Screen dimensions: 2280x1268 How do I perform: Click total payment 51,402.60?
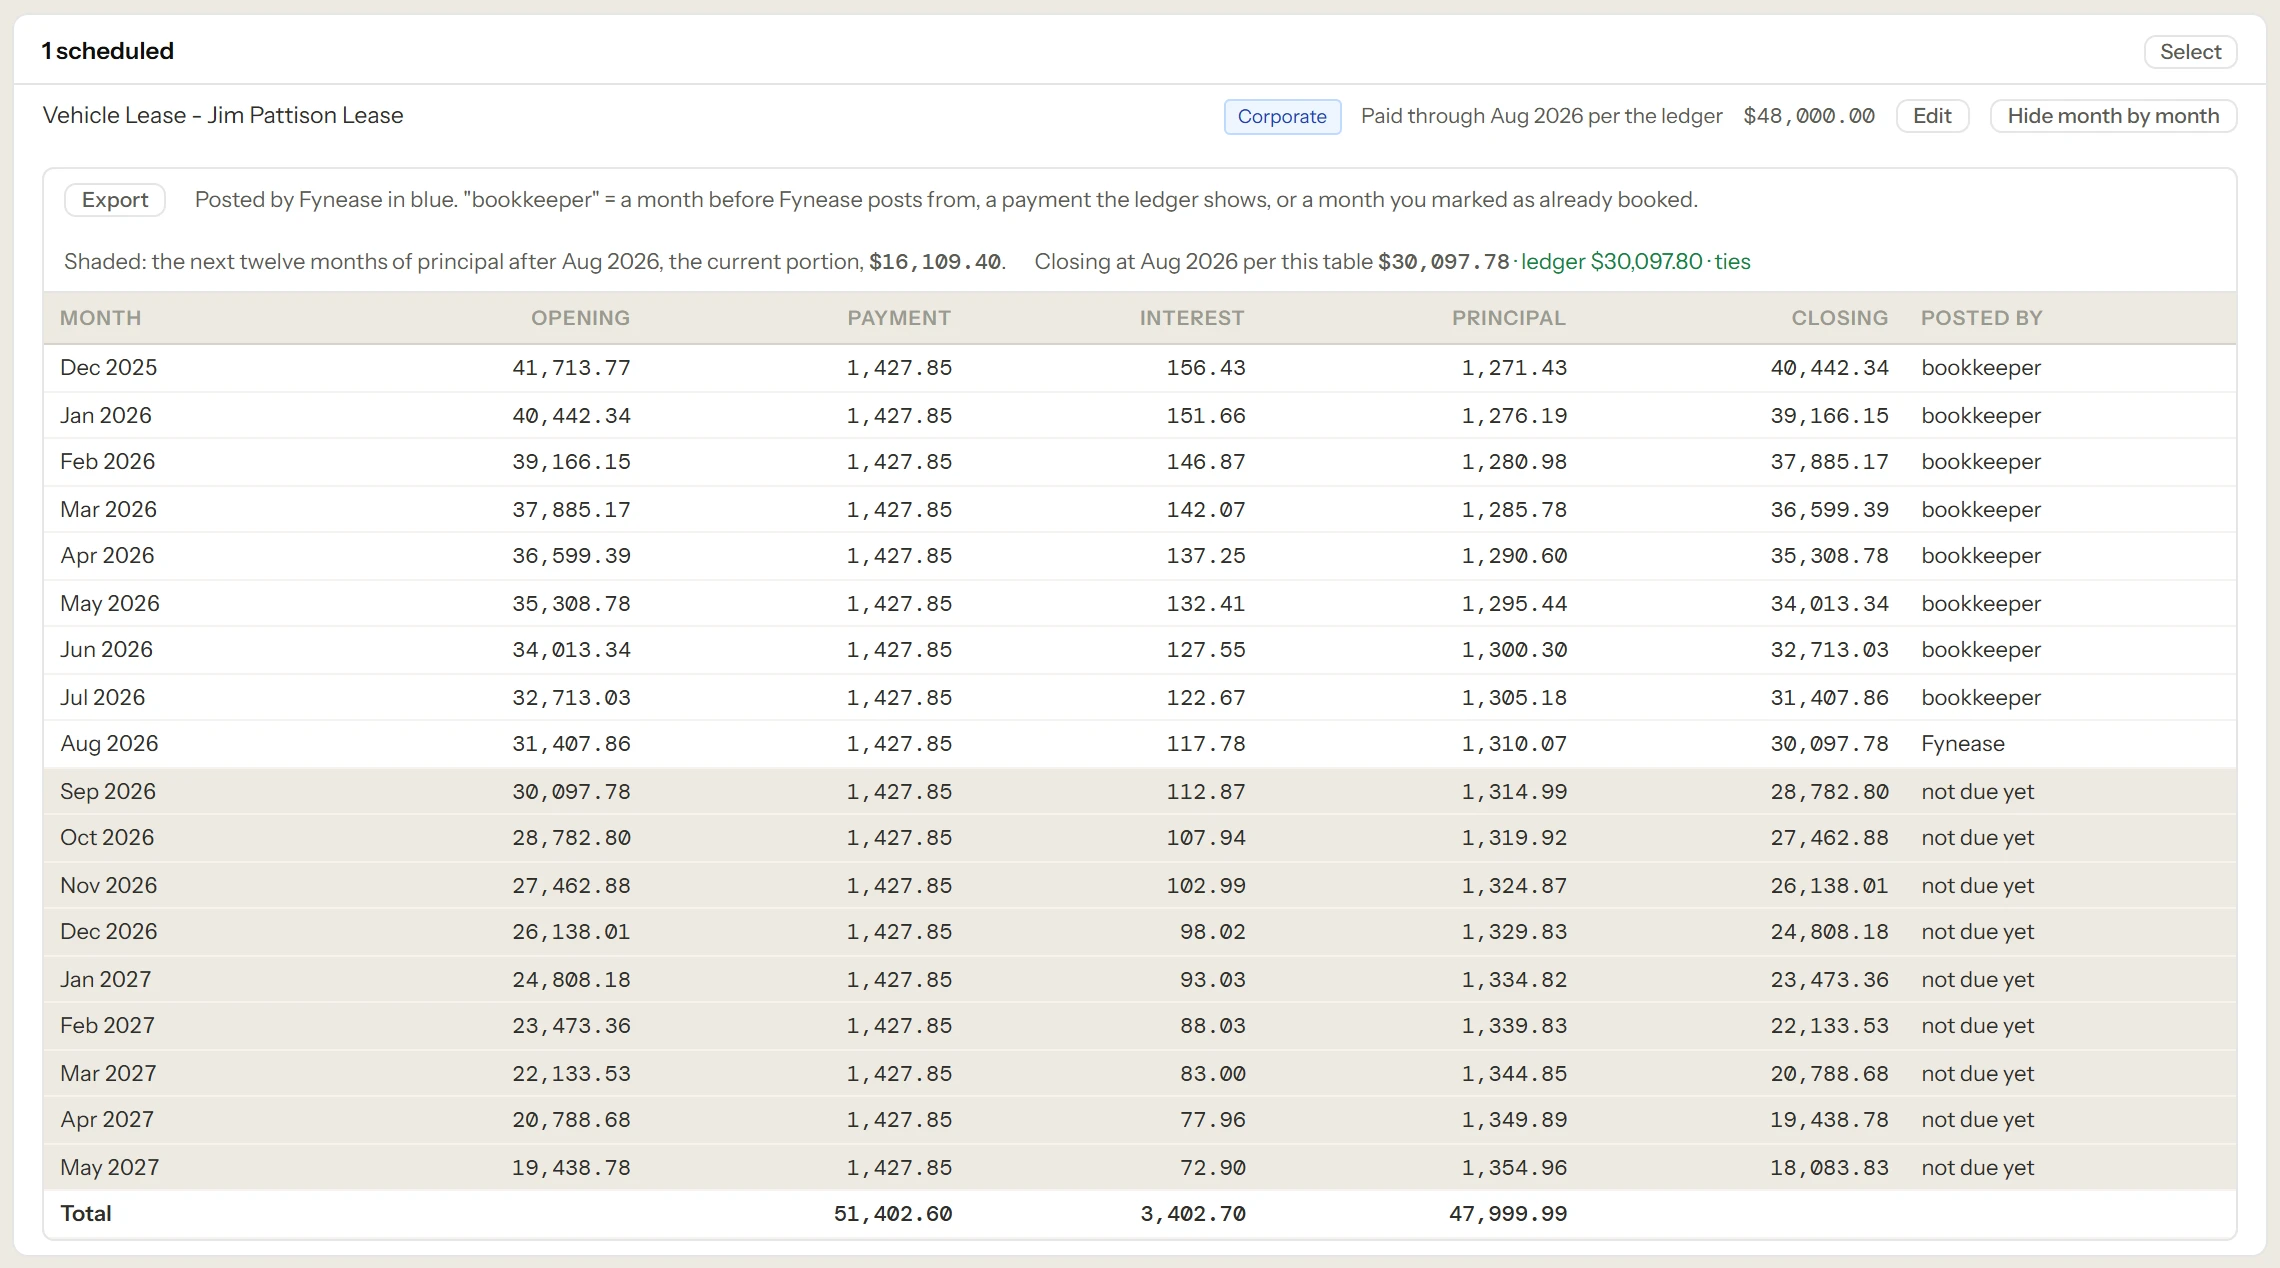click(x=892, y=1214)
